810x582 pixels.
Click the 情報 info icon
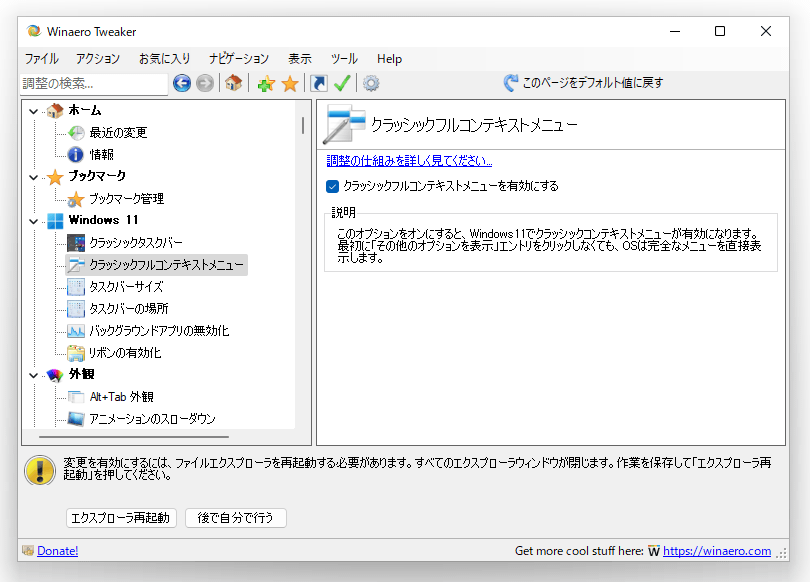tap(76, 154)
